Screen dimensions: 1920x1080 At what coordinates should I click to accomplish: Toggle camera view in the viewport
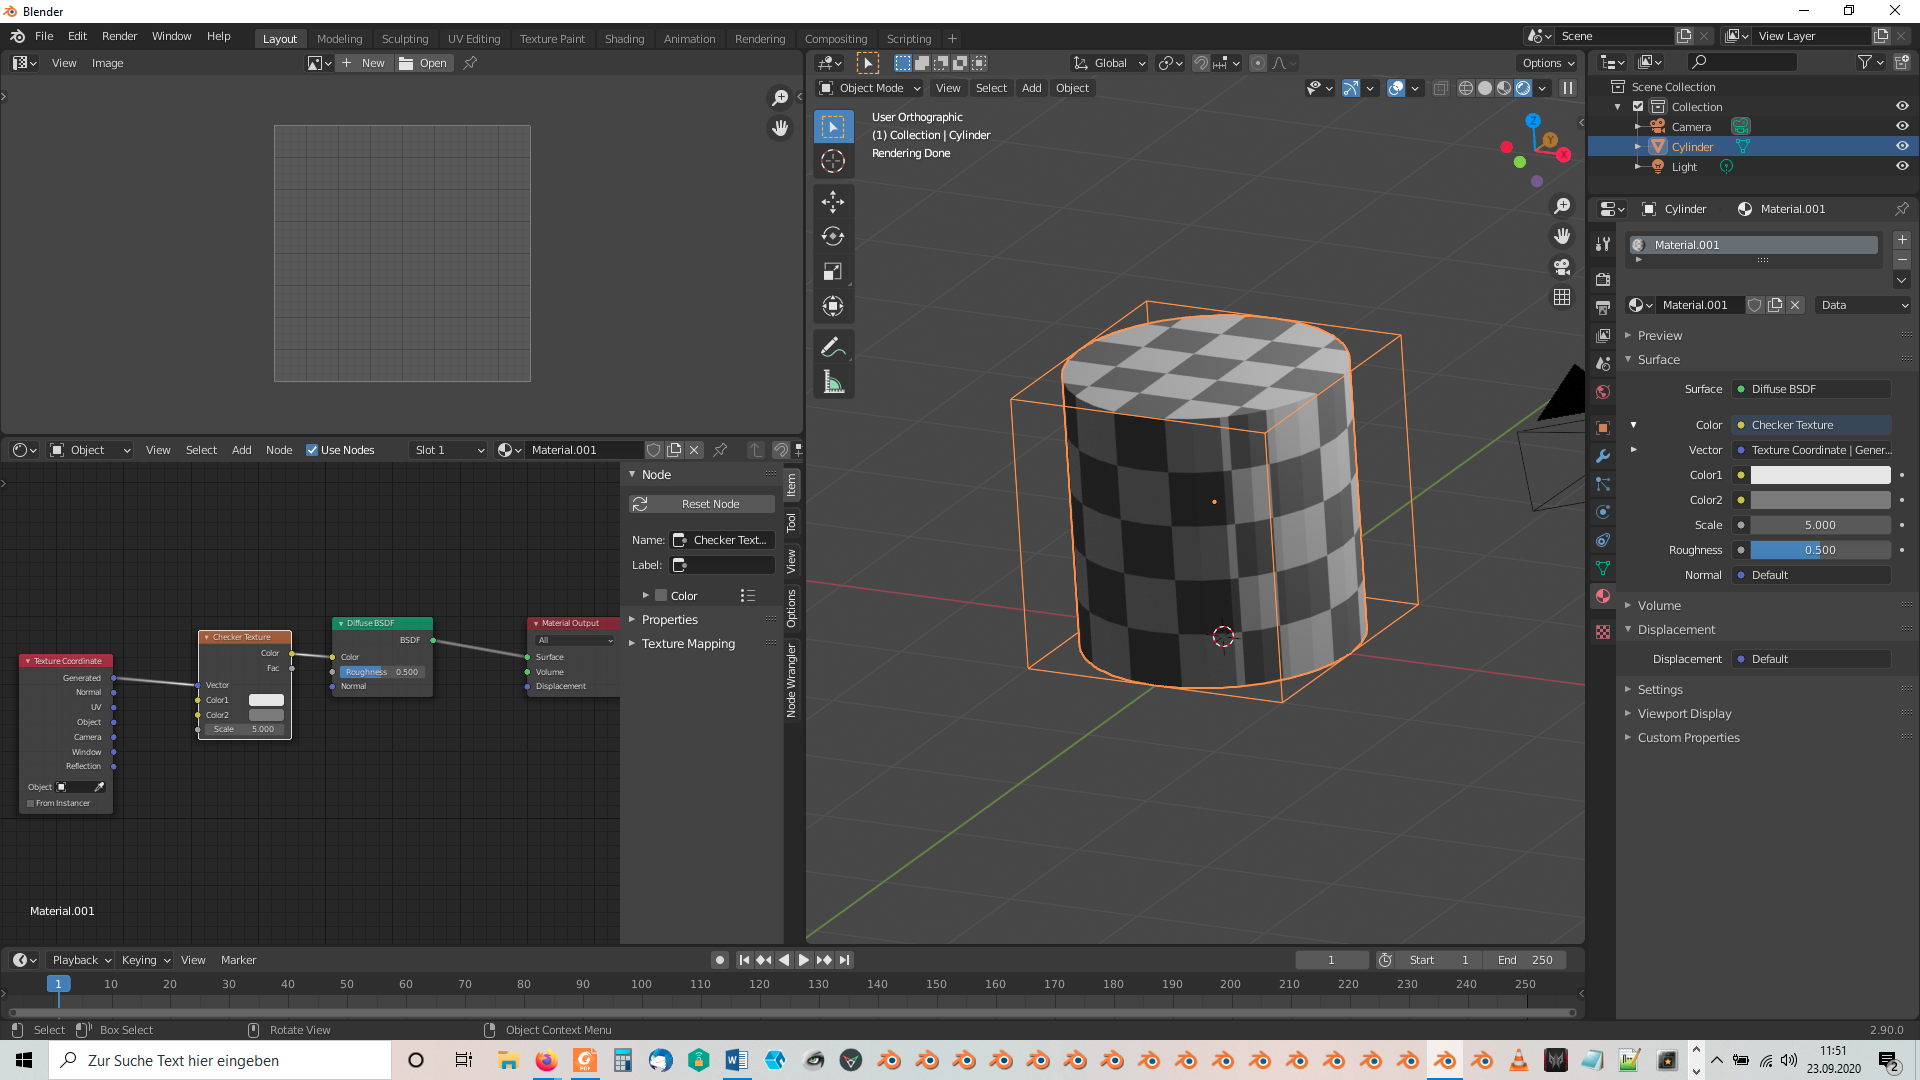pos(1561,267)
